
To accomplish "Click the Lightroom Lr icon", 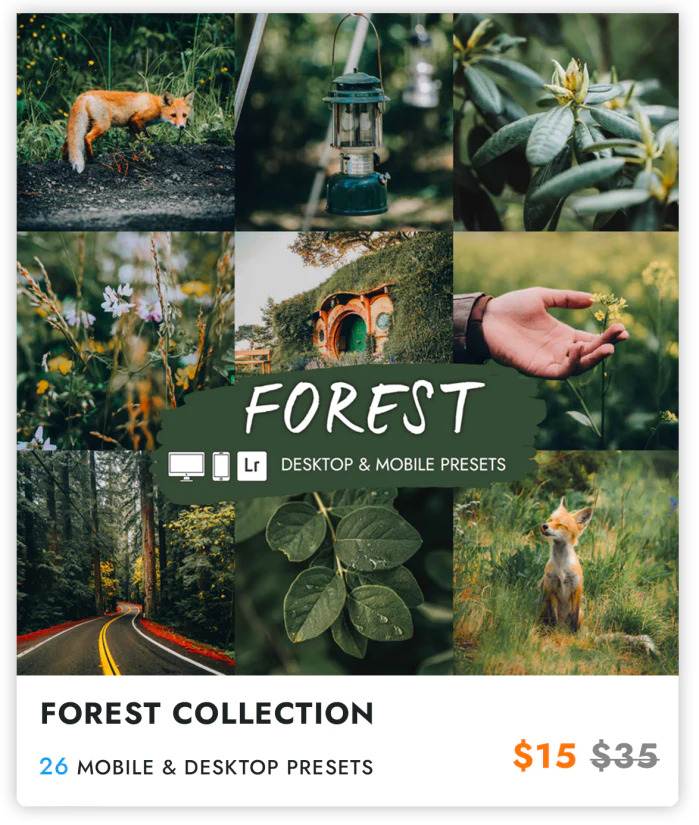I will tap(252, 466).
